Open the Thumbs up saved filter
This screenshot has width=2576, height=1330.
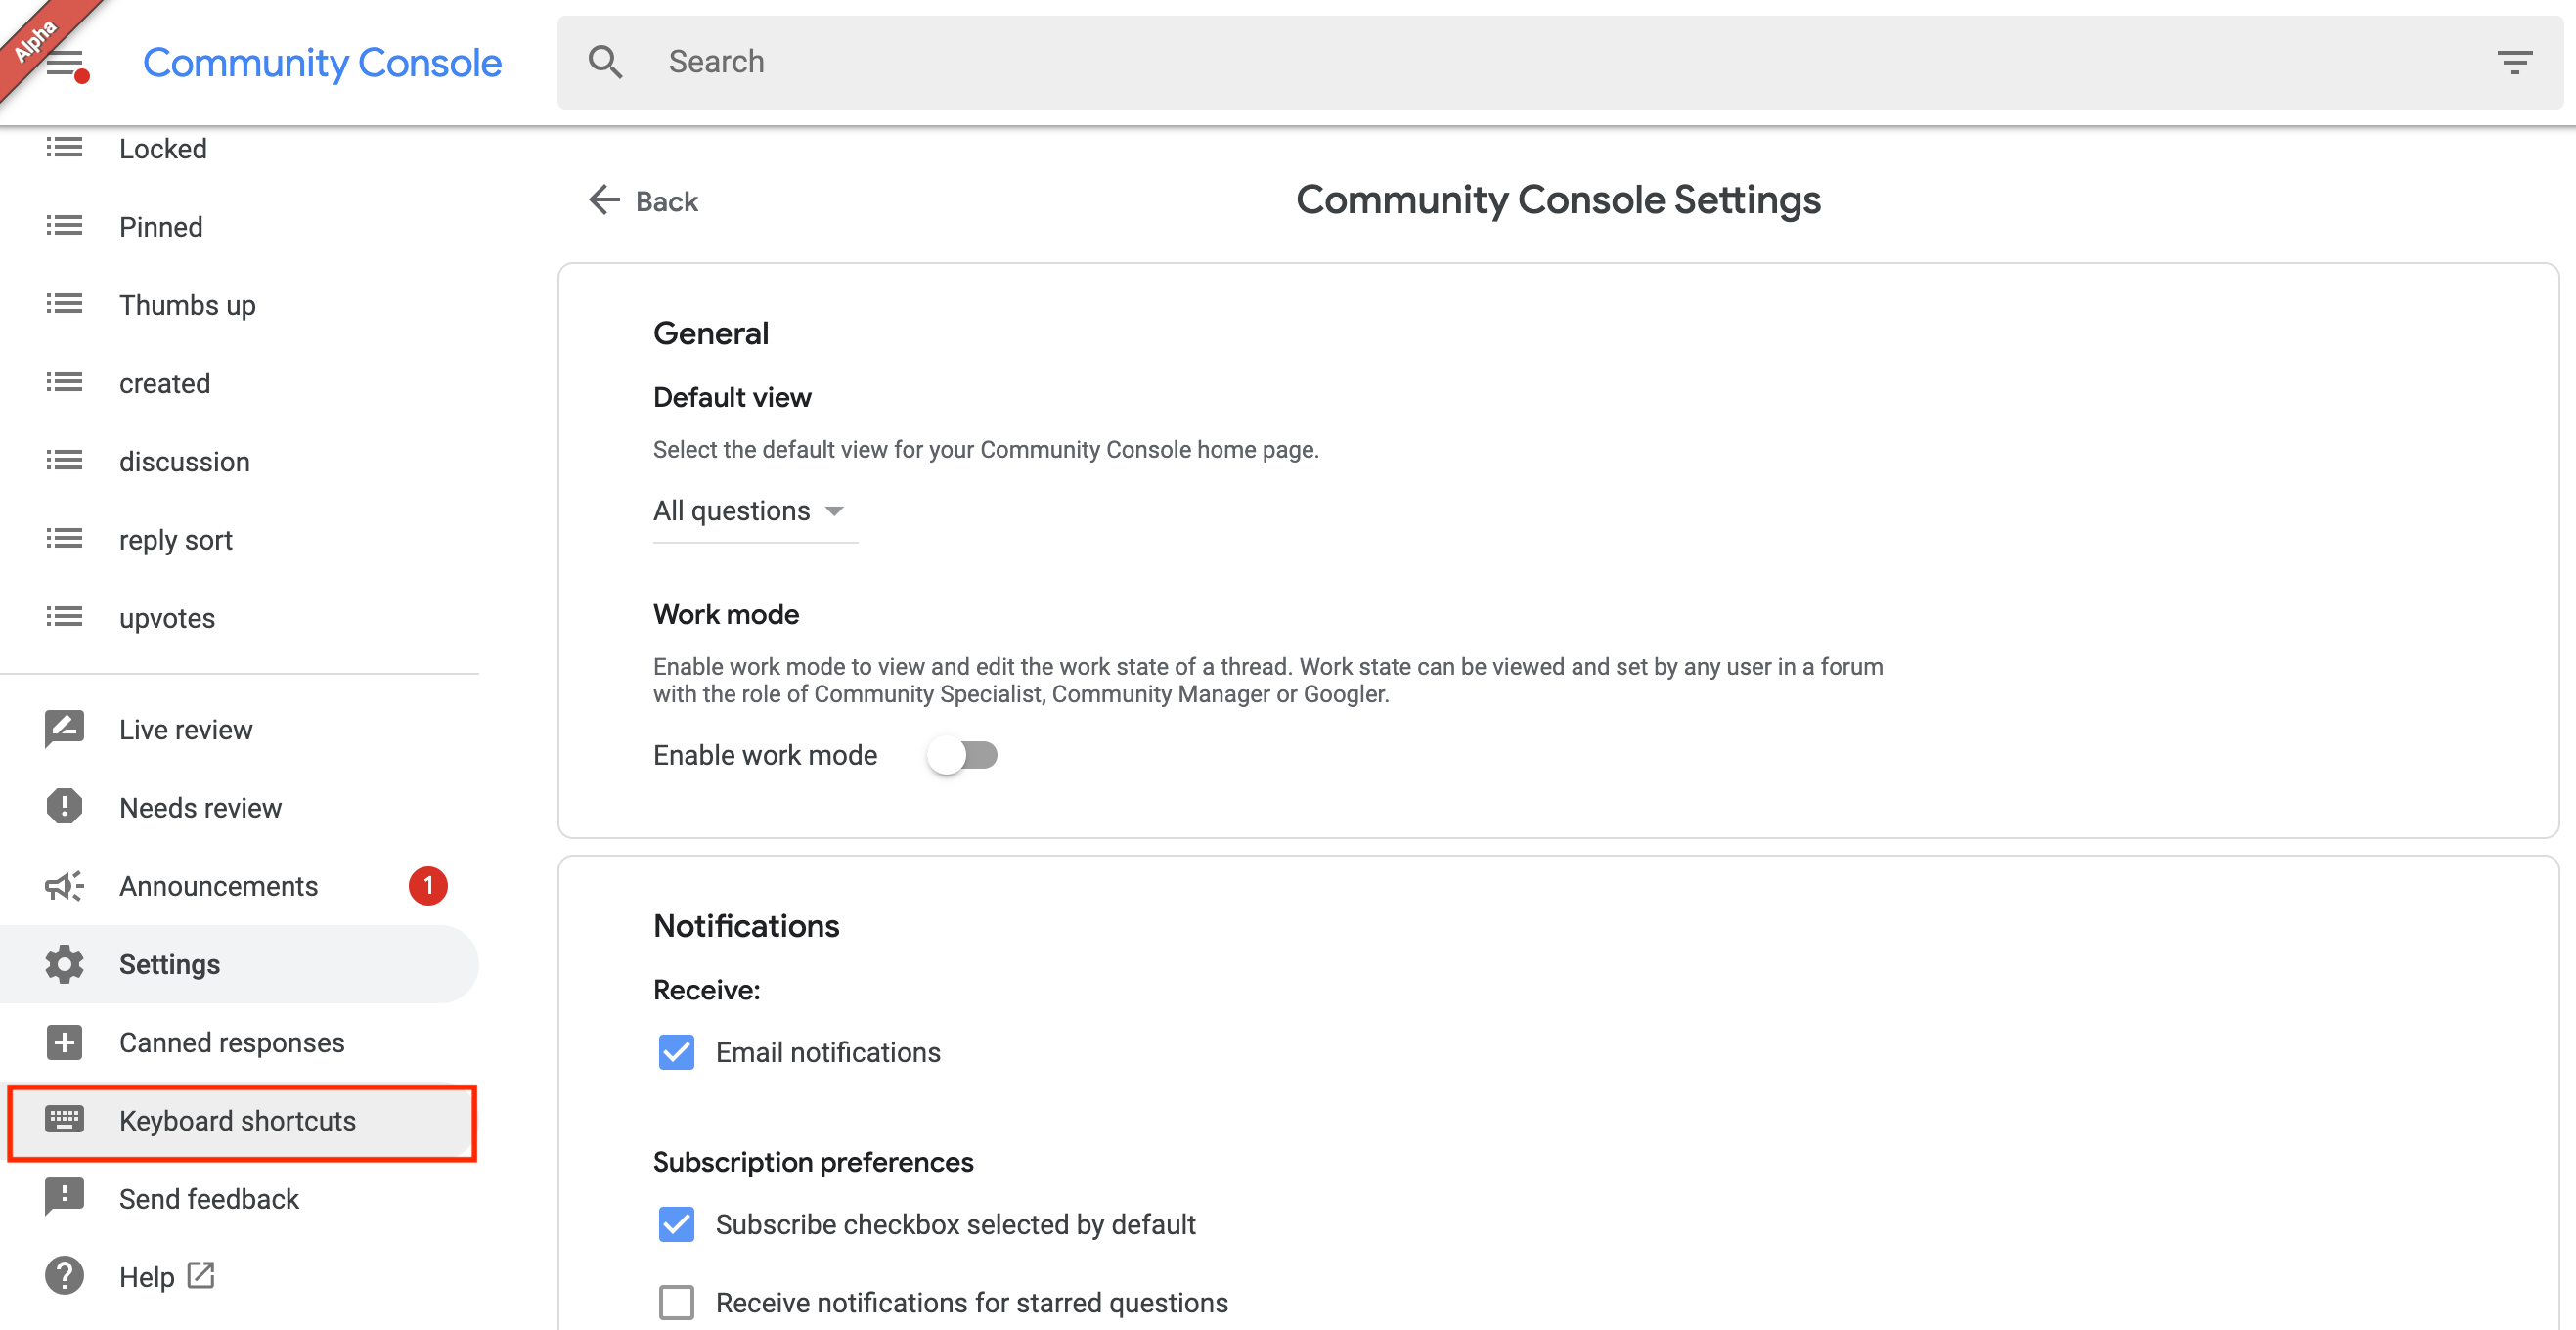(x=187, y=305)
